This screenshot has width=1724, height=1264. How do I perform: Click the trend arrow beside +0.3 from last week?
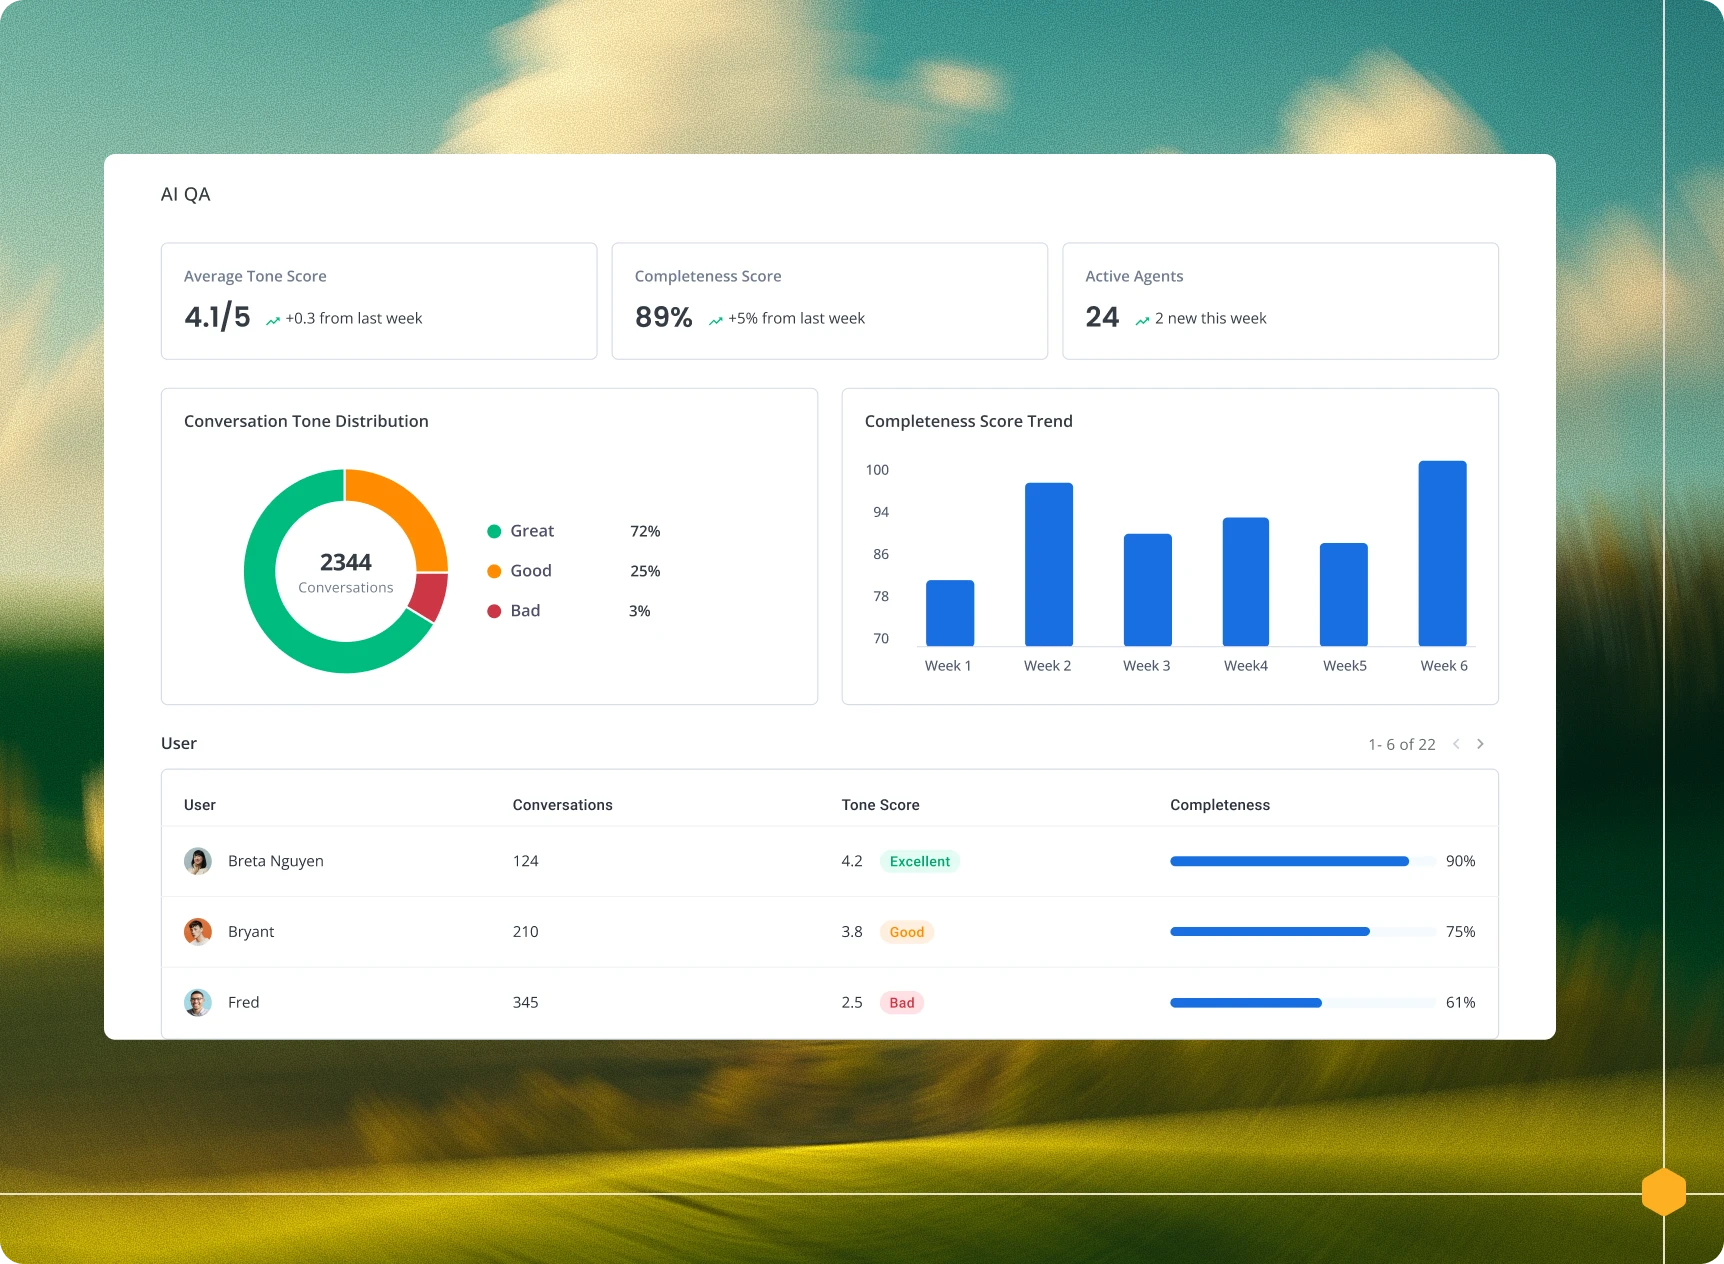[273, 320]
